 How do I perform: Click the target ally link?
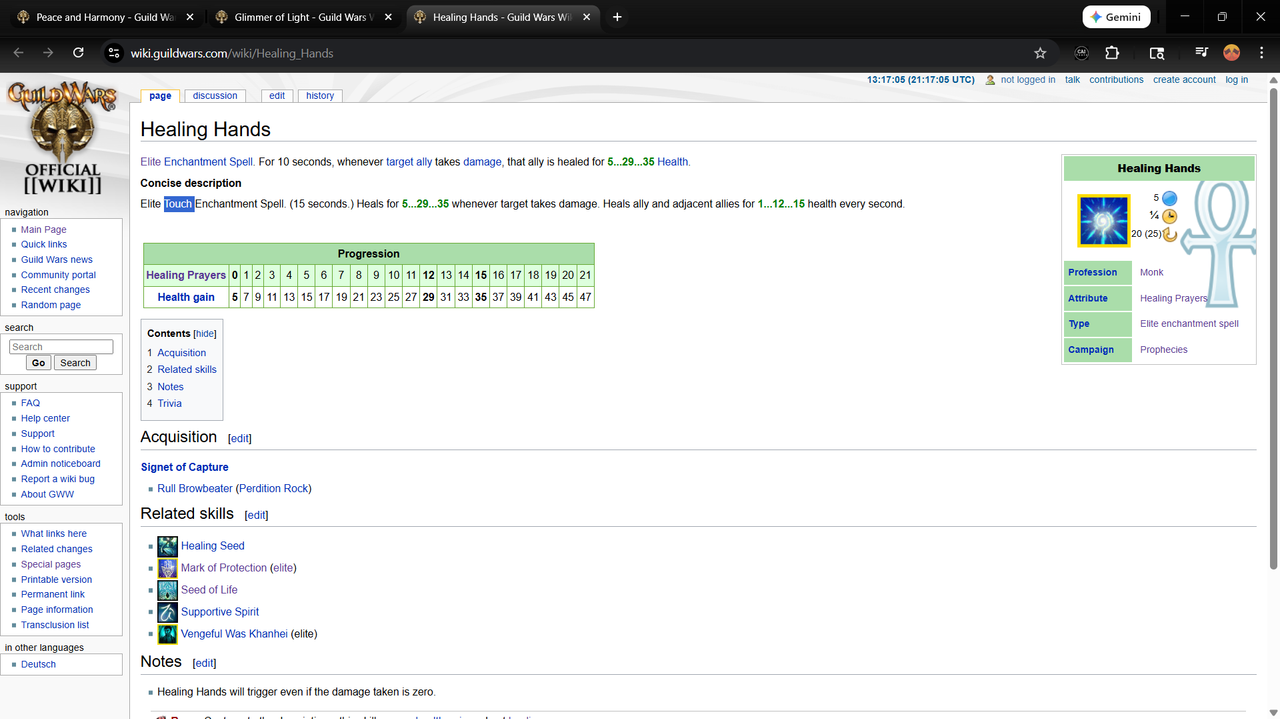pos(409,162)
